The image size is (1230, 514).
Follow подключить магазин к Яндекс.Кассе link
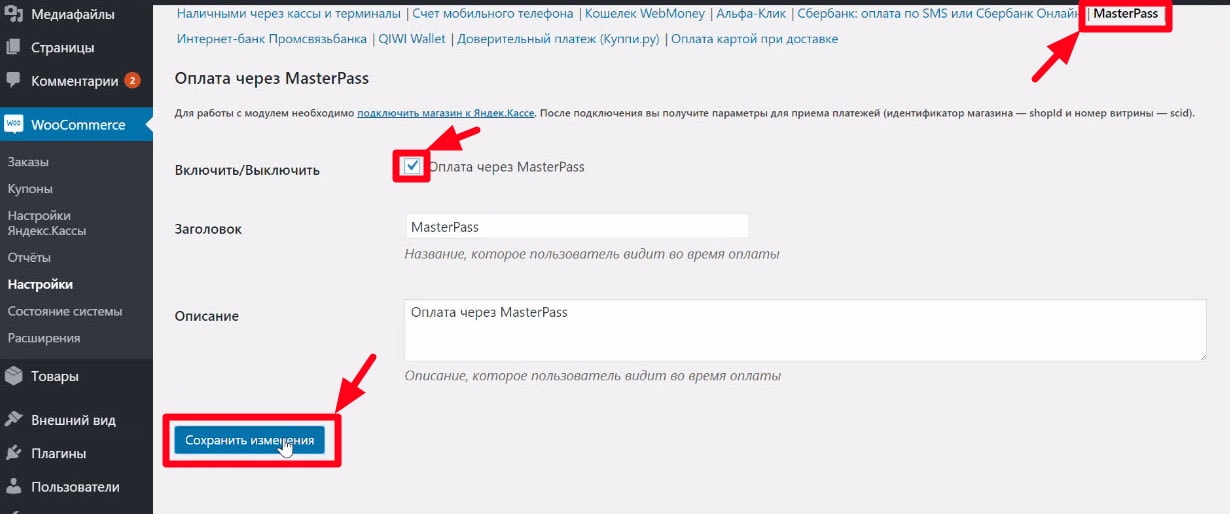pyautogui.click(x=446, y=114)
